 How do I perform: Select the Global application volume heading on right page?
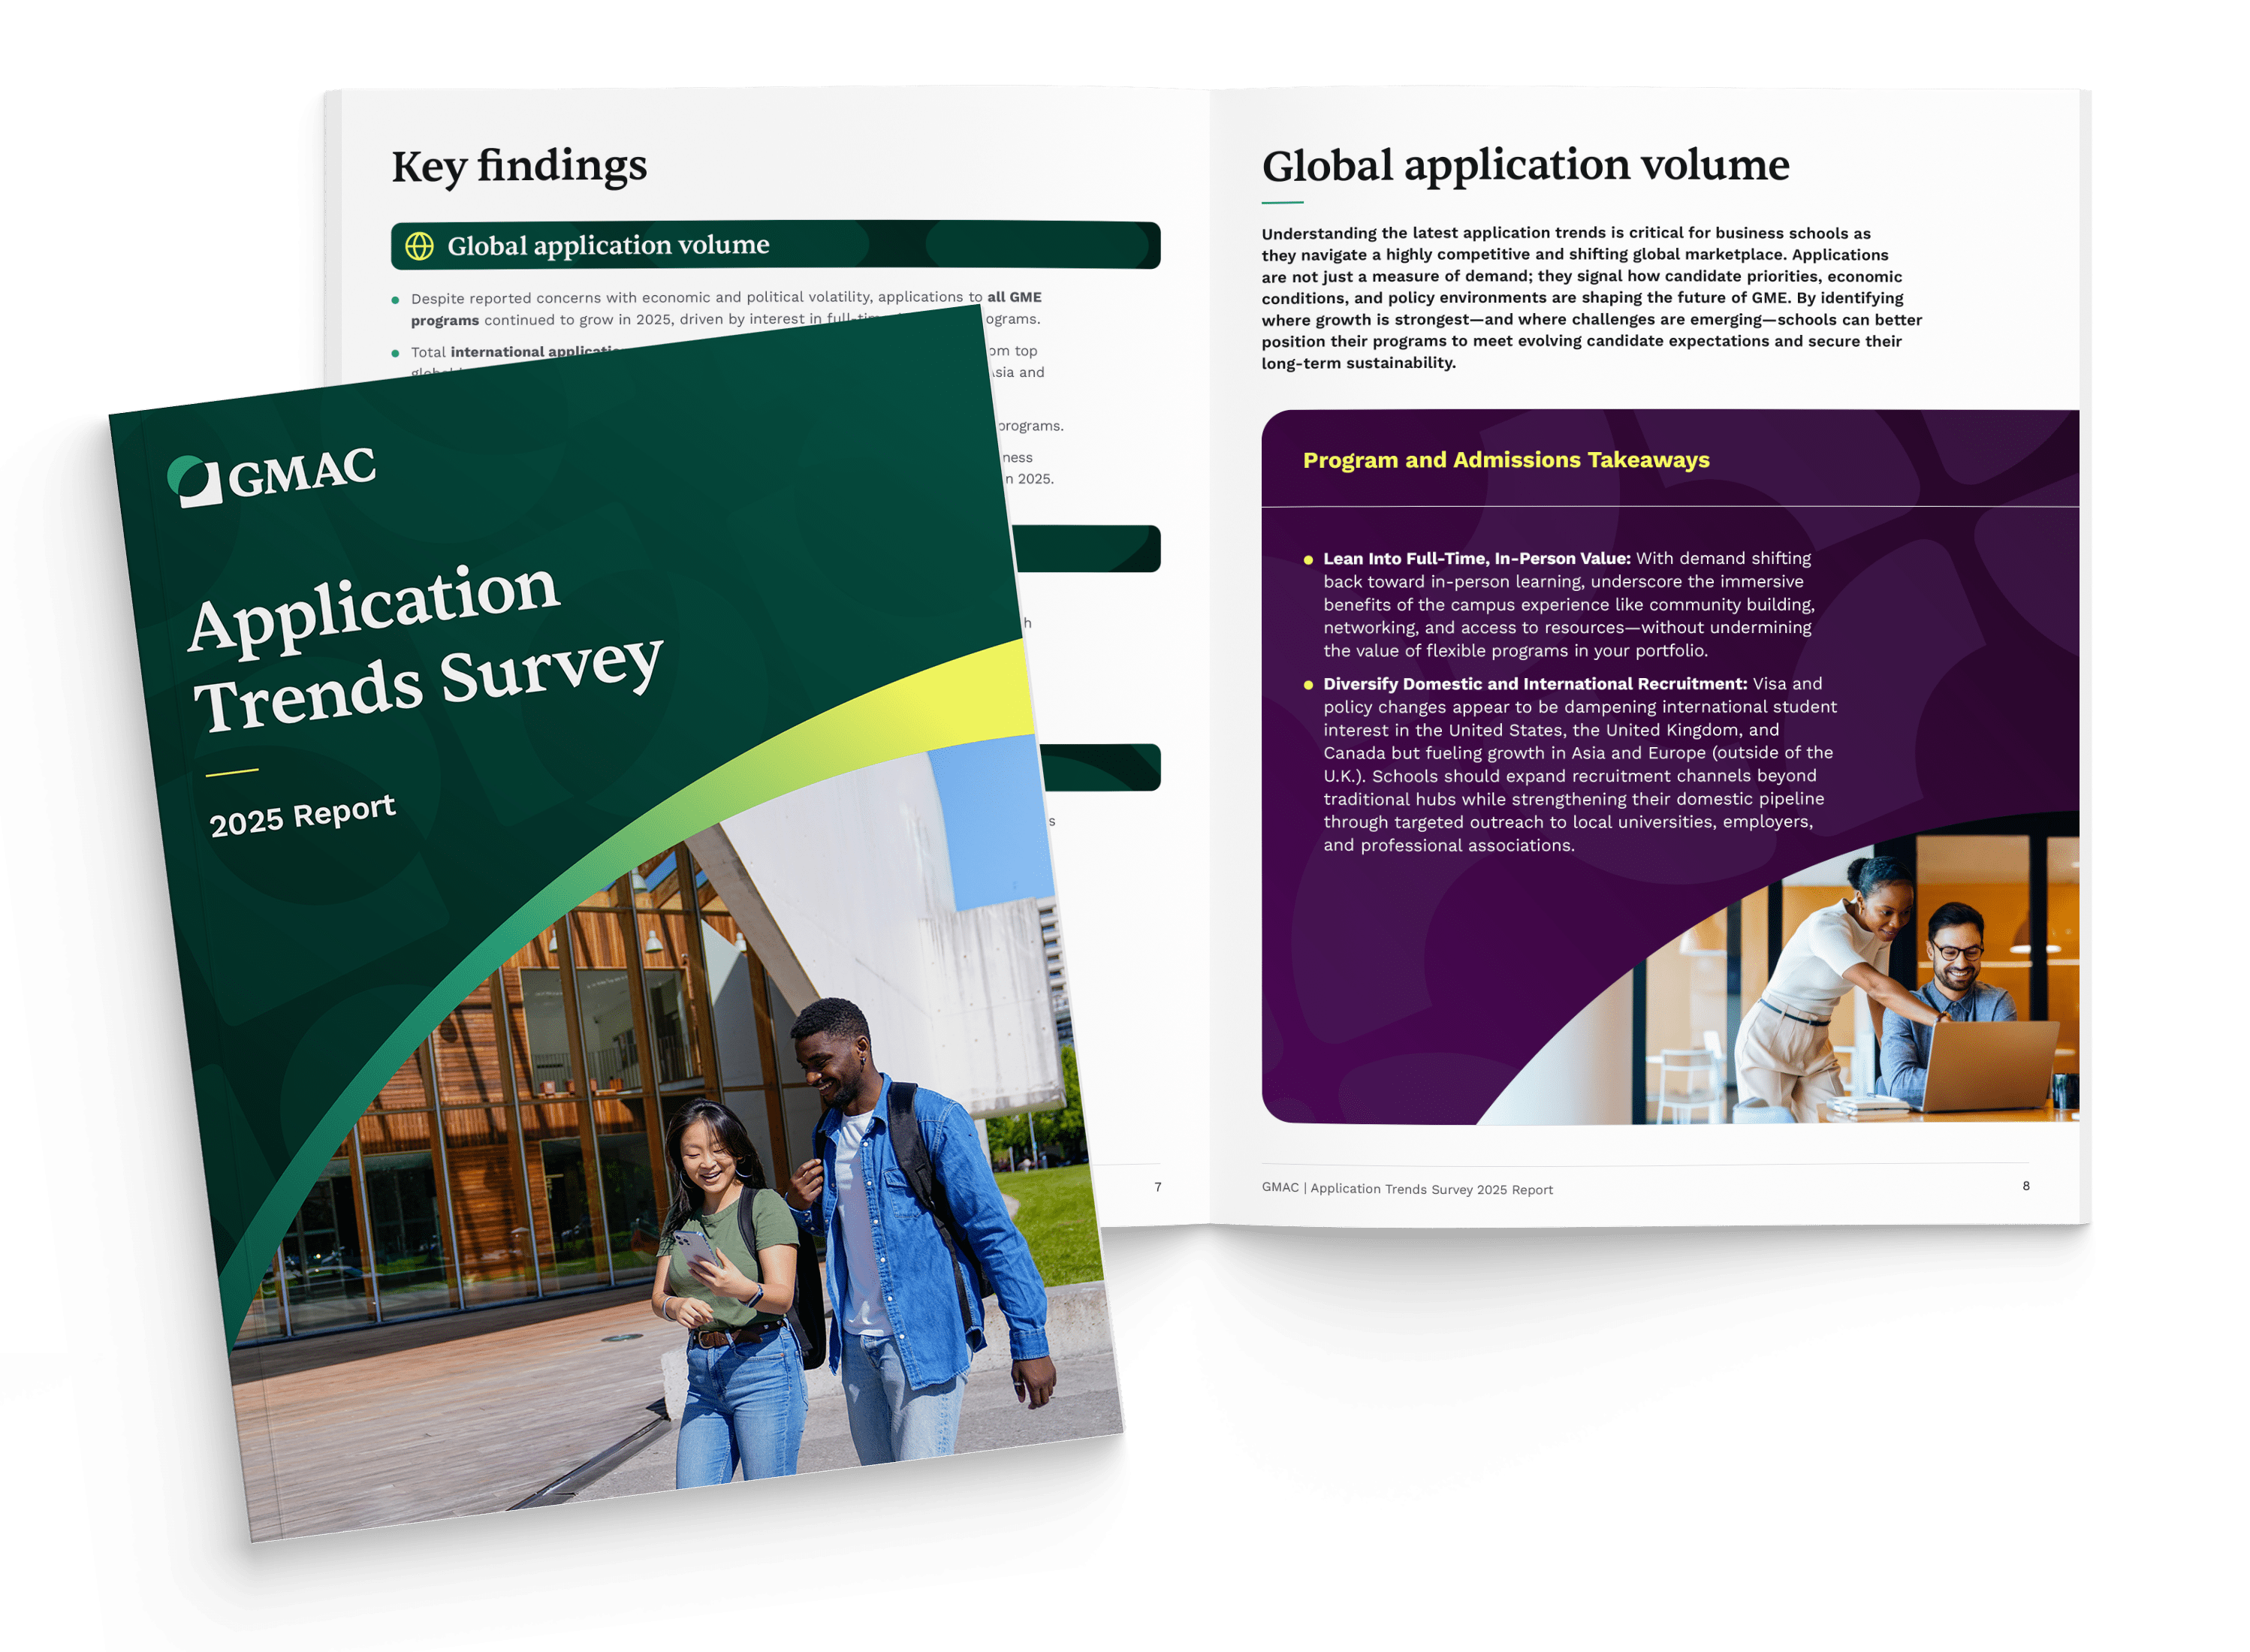click(1525, 166)
